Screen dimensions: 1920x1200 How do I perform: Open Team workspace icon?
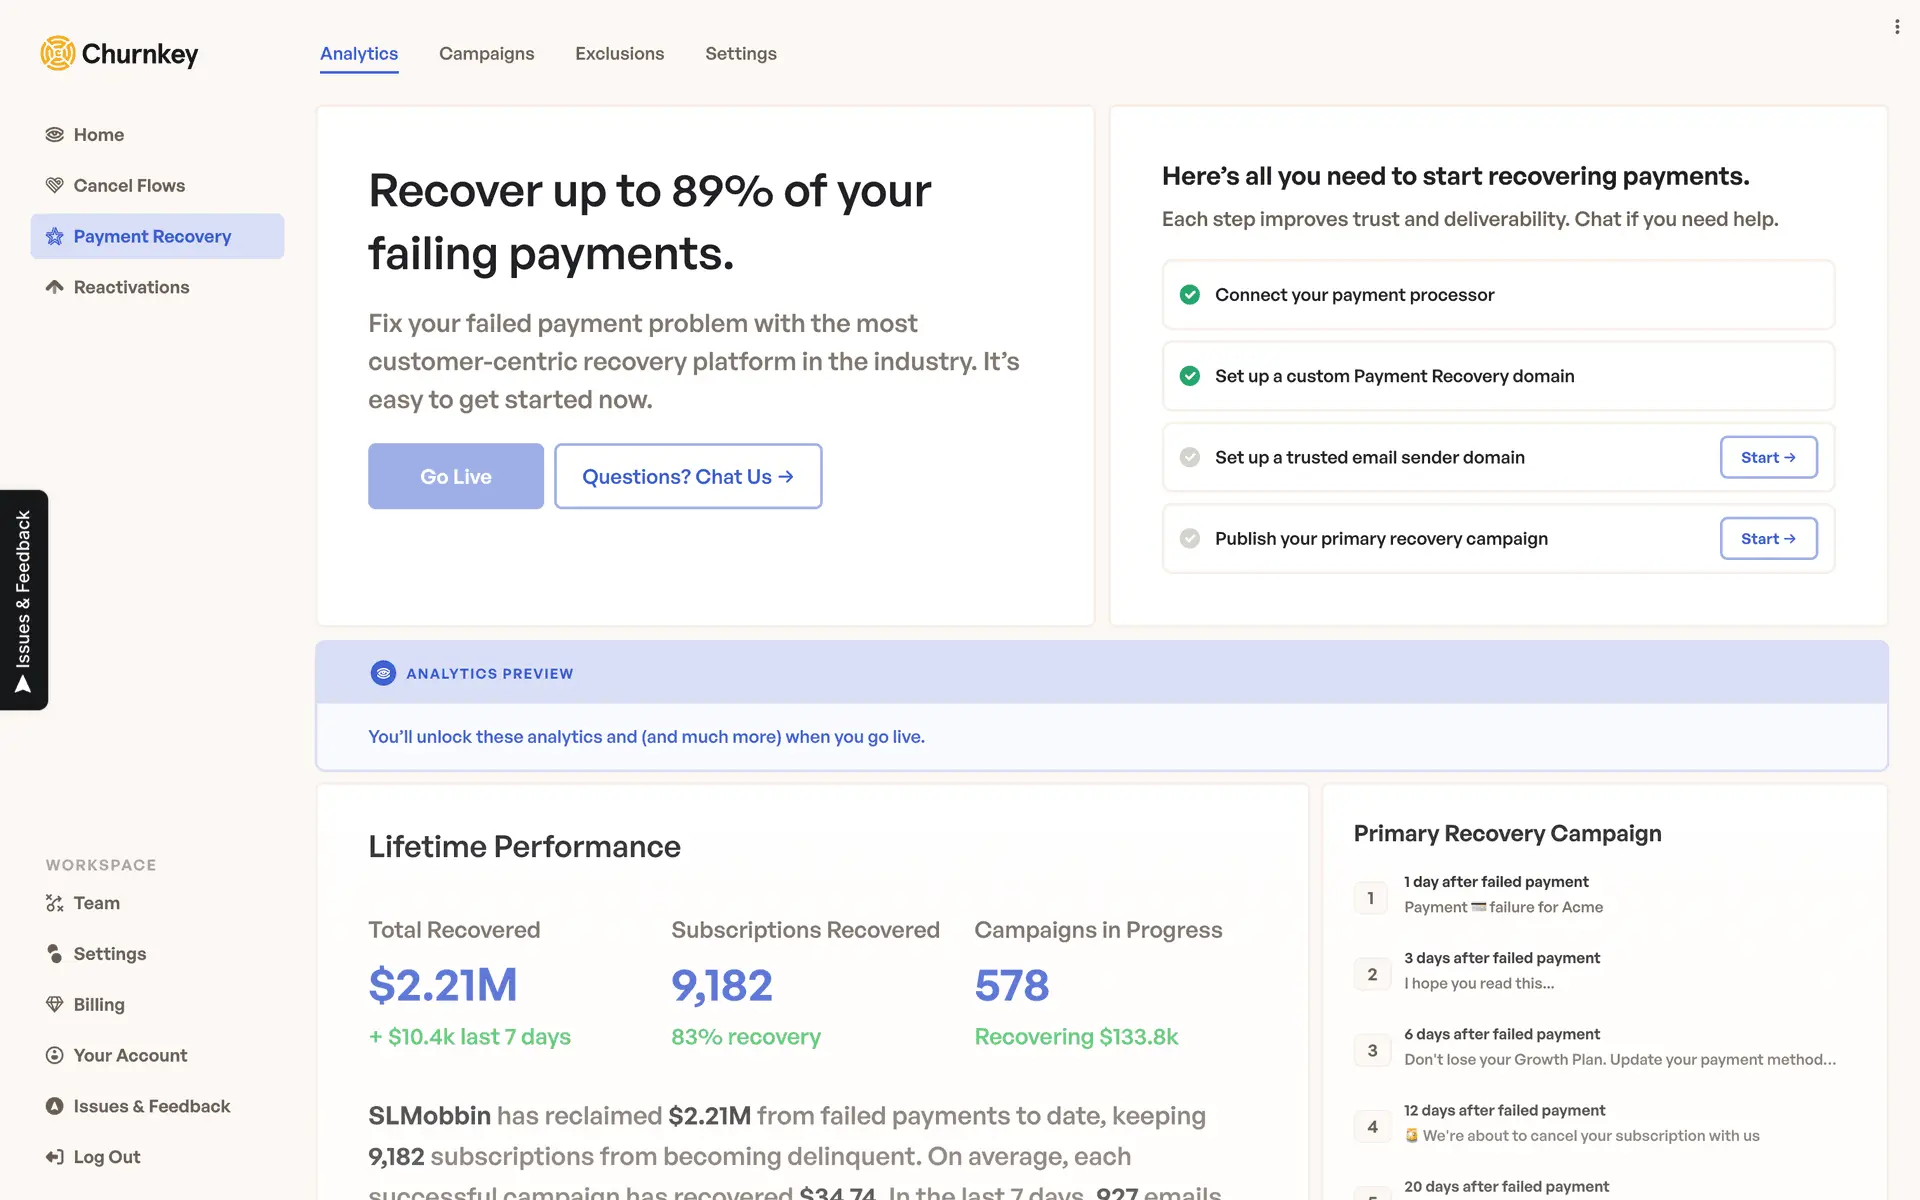[54, 903]
